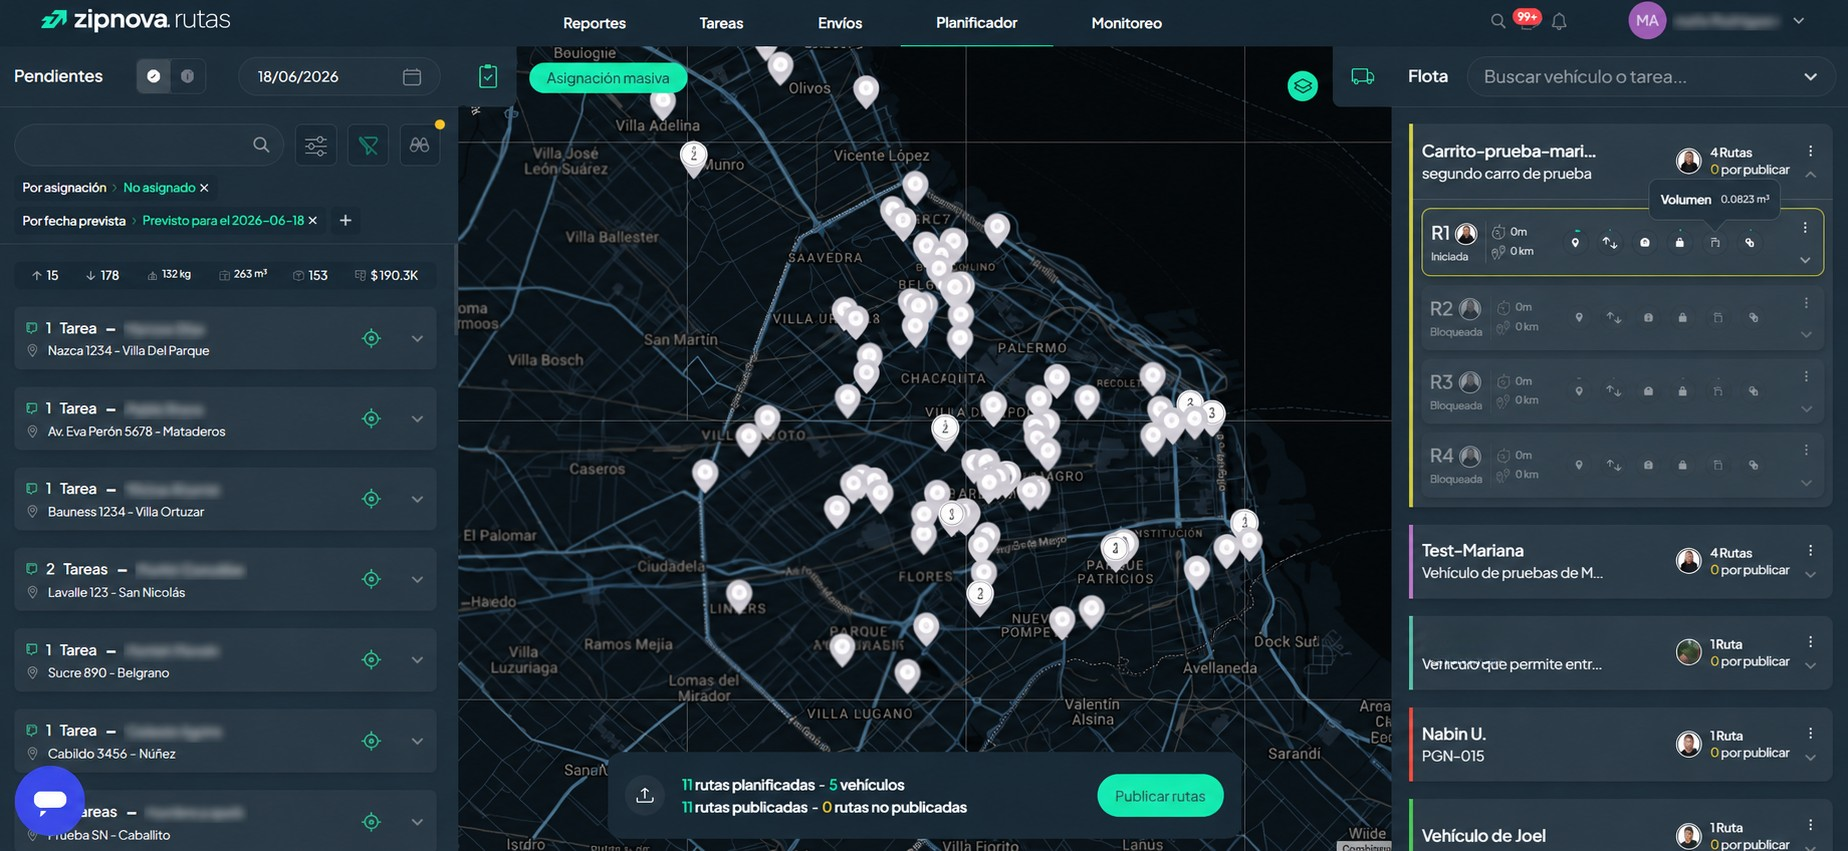Locate Cabildo 3456 task on map
The height and width of the screenshot is (851, 1848).
click(371, 741)
